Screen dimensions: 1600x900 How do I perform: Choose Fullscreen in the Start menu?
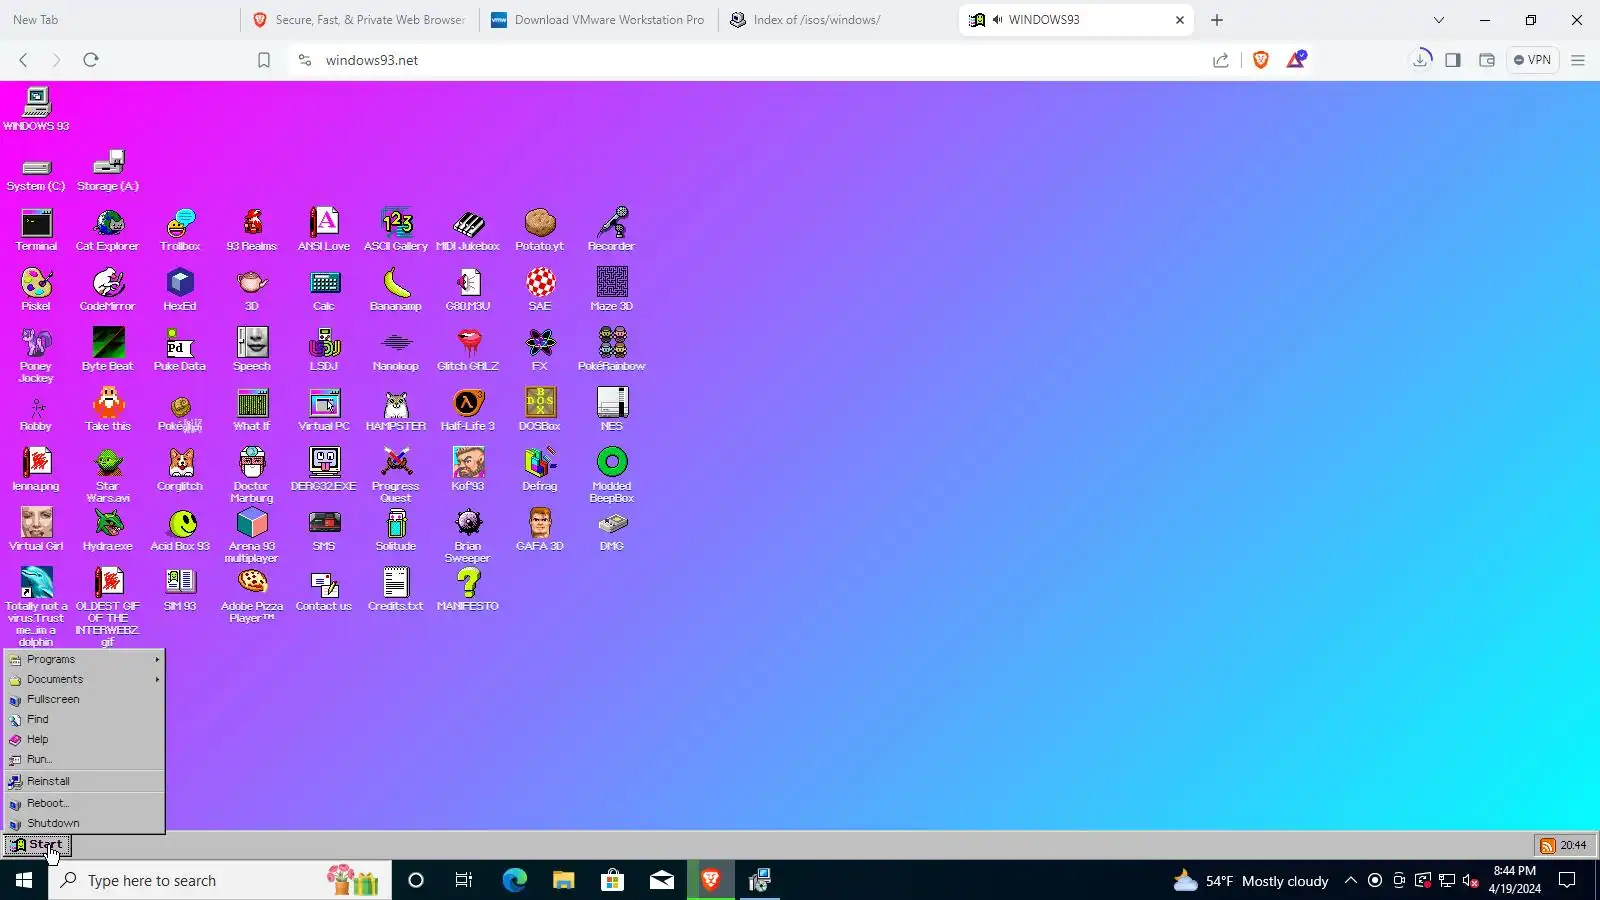pyautogui.click(x=85, y=700)
